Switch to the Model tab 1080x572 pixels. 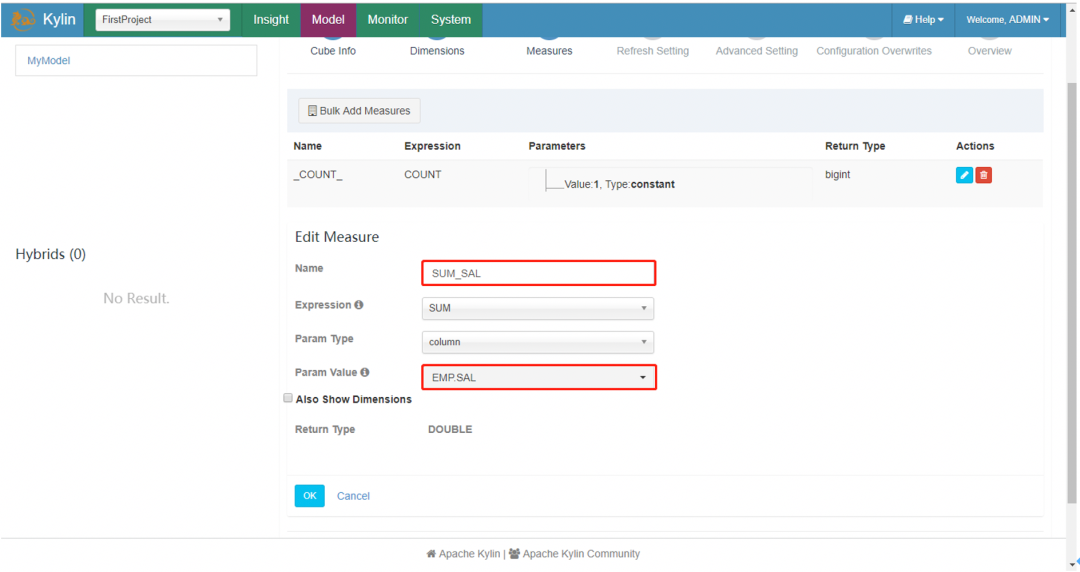[x=328, y=19]
